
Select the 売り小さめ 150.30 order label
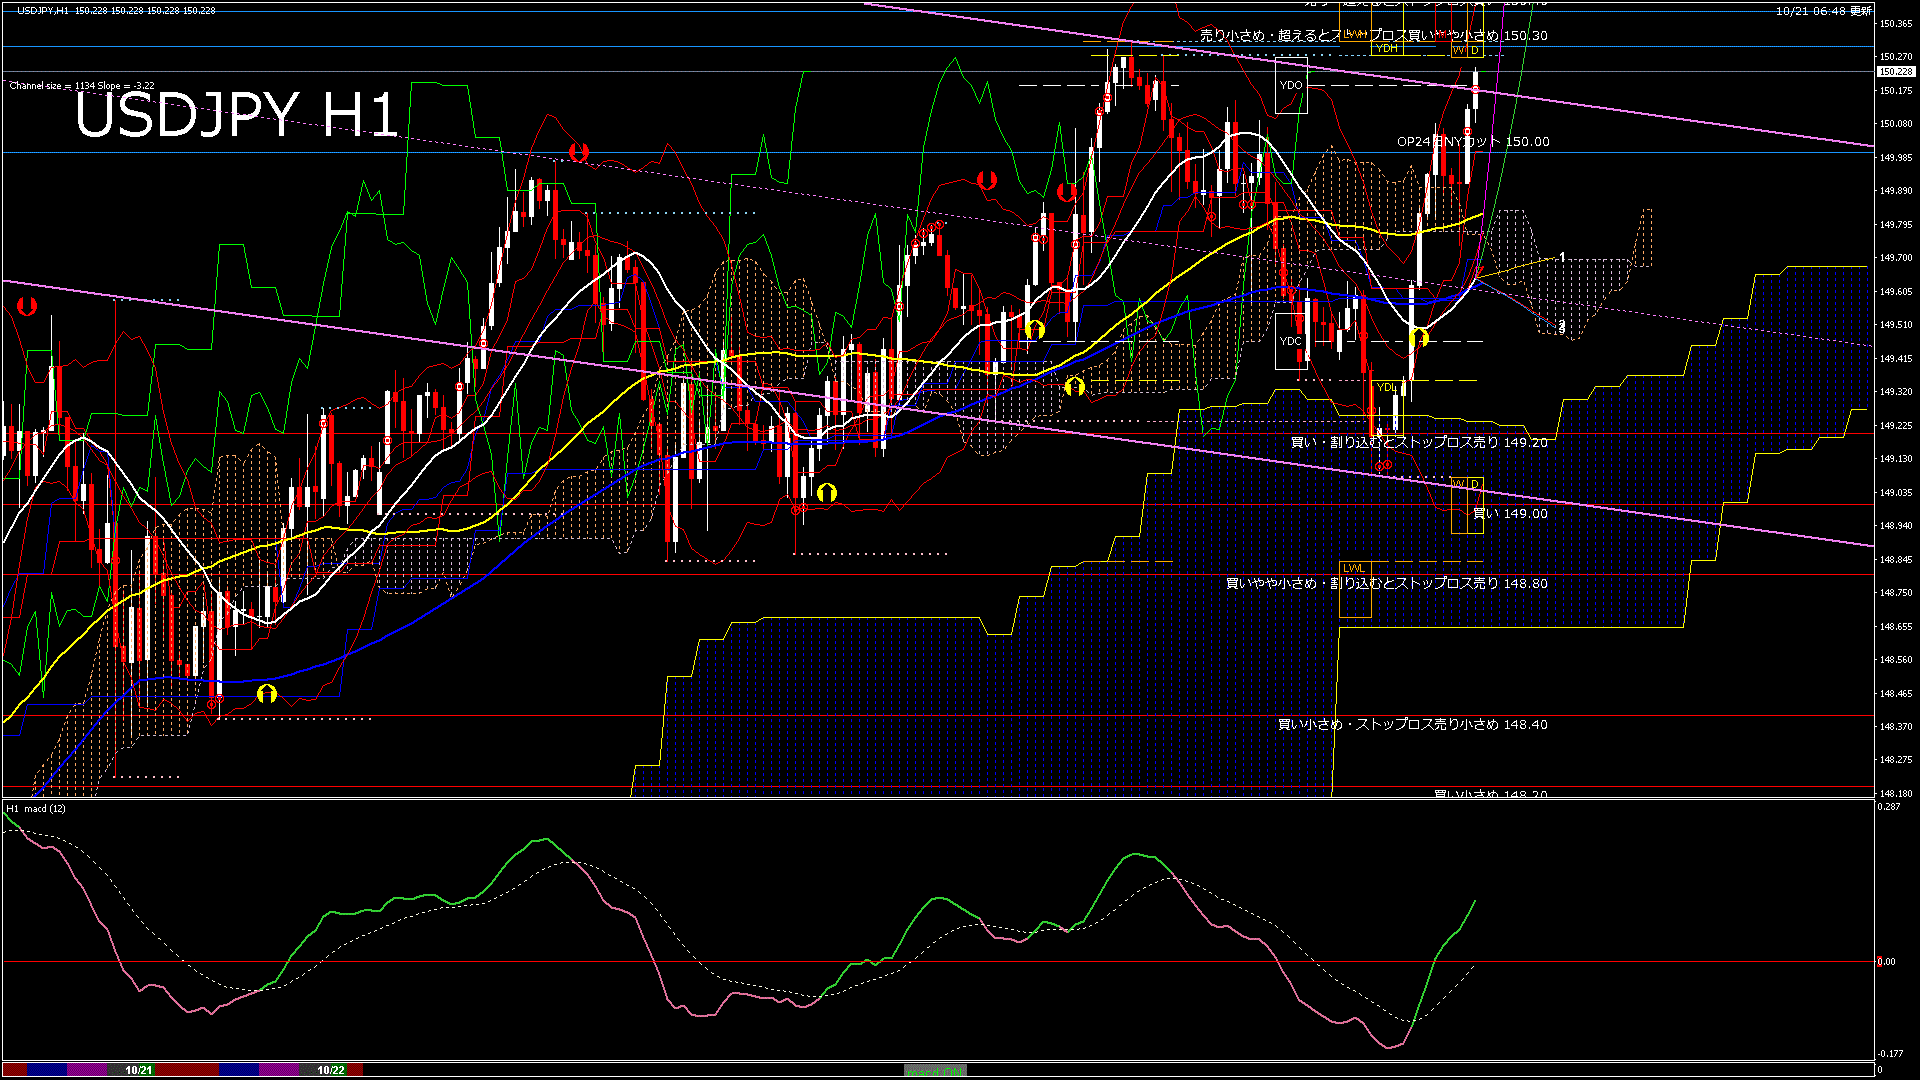click(x=1374, y=36)
